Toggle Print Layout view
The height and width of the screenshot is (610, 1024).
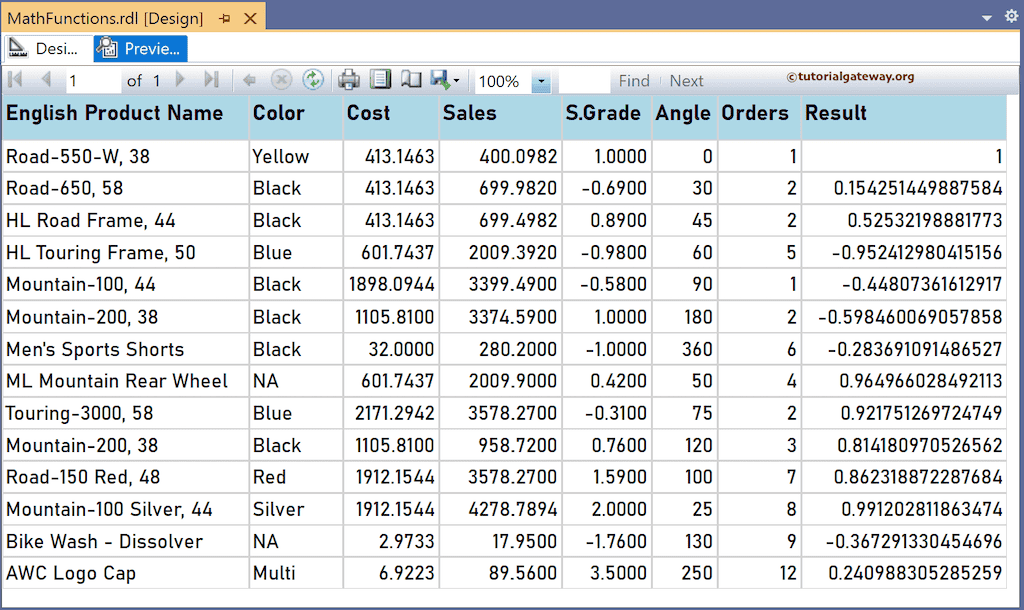point(381,80)
